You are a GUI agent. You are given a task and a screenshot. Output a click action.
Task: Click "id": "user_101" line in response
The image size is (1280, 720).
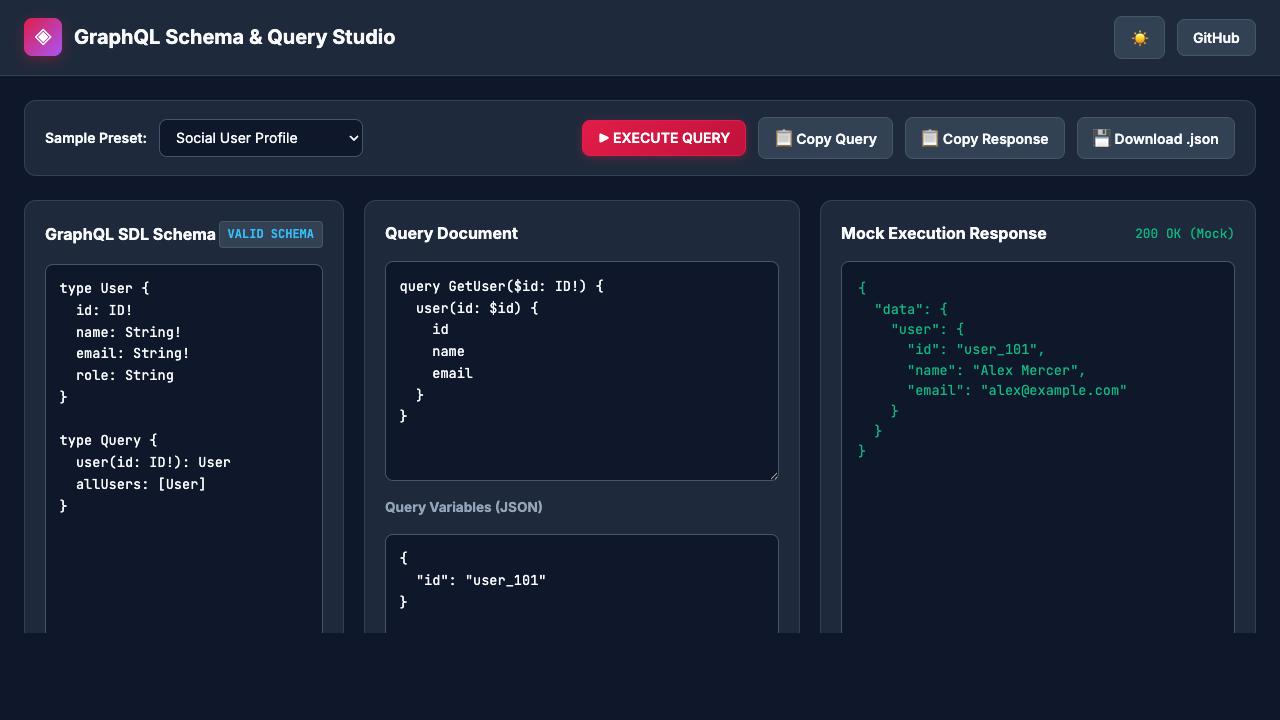click(976, 349)
